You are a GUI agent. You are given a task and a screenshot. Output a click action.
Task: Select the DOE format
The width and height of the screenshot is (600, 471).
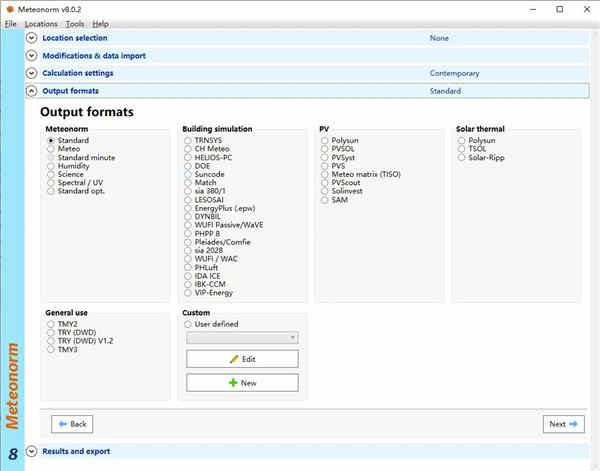(x=197, y=166)
